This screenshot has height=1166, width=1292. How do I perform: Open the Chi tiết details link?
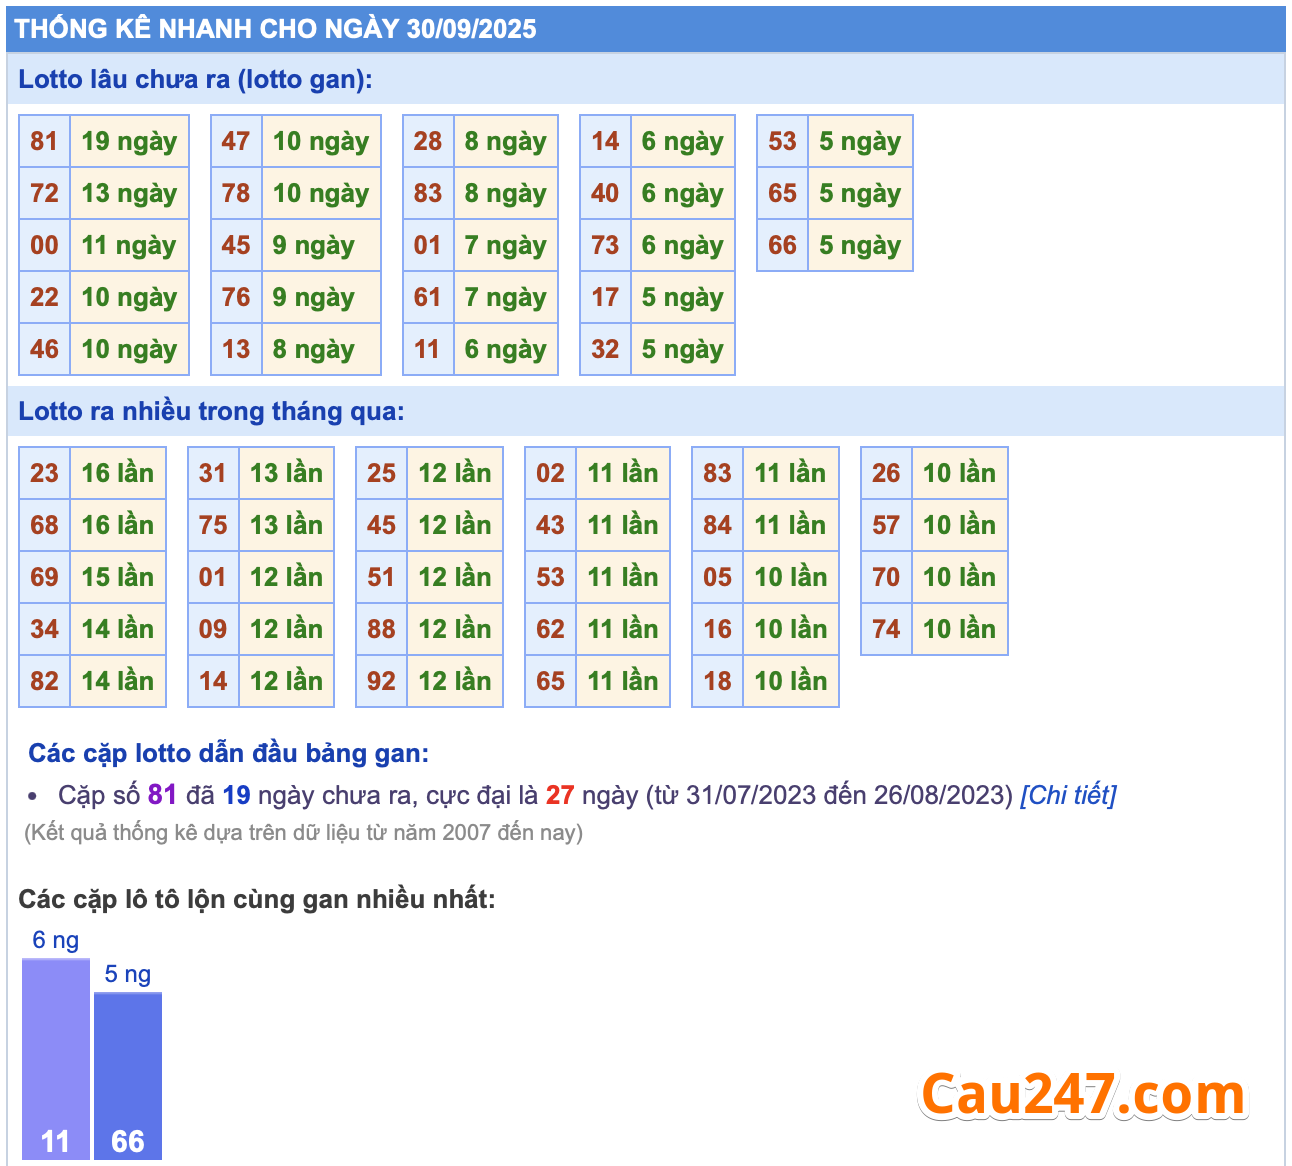click(1067, 795)
